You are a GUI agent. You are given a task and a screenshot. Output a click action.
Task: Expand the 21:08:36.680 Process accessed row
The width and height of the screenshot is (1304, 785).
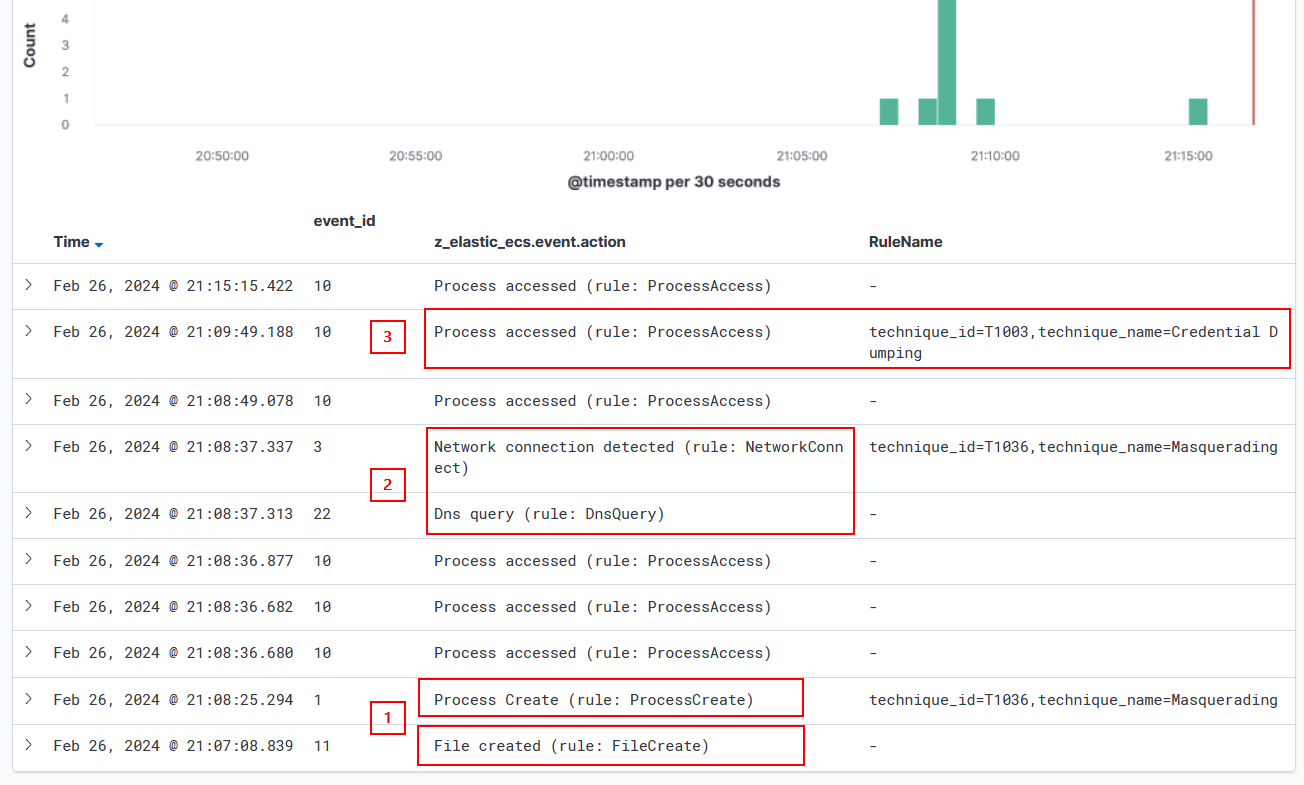click(x=29, y=652)
